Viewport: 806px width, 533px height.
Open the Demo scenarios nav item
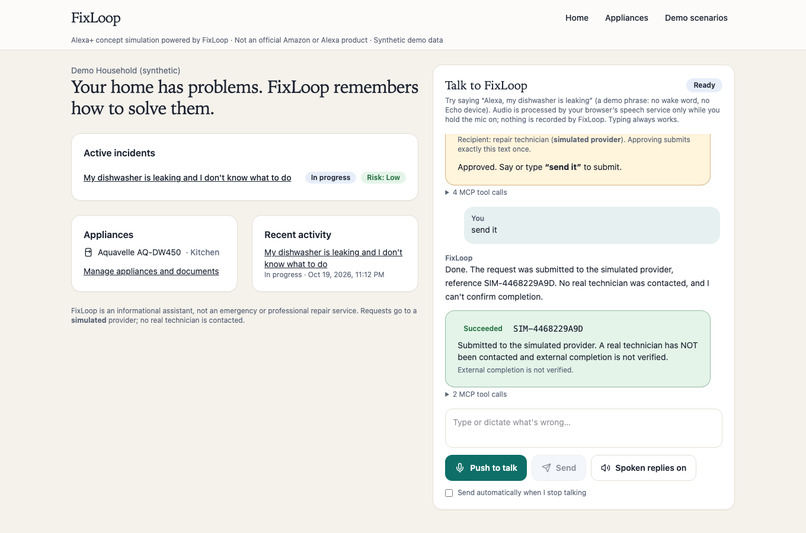point(696,18)
